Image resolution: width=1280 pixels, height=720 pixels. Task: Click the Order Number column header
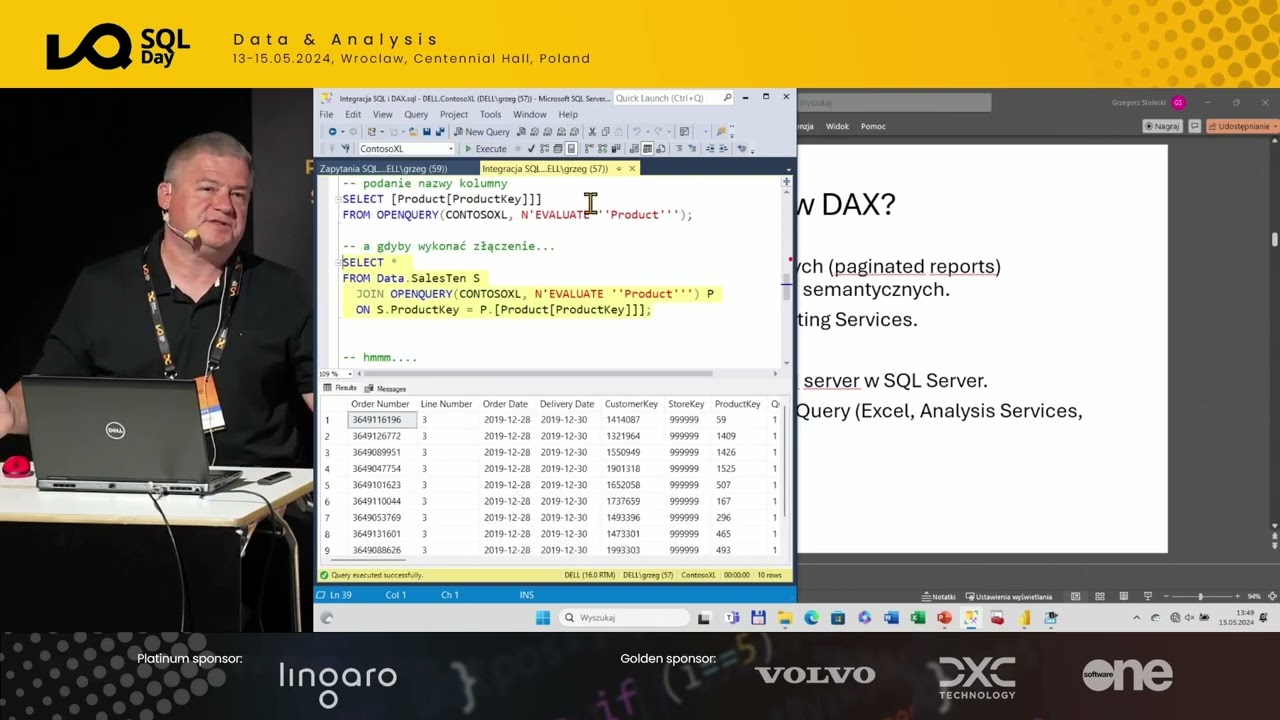380,404
